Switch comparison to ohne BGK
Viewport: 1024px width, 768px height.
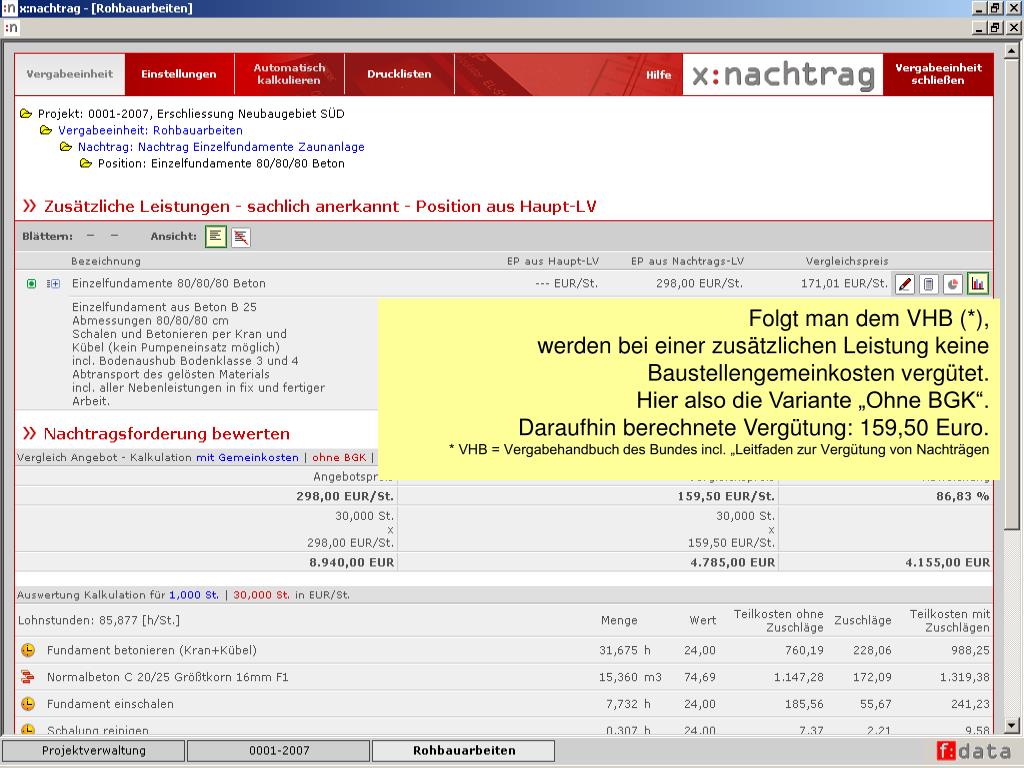pyautogui.click(x=339, y=458)
